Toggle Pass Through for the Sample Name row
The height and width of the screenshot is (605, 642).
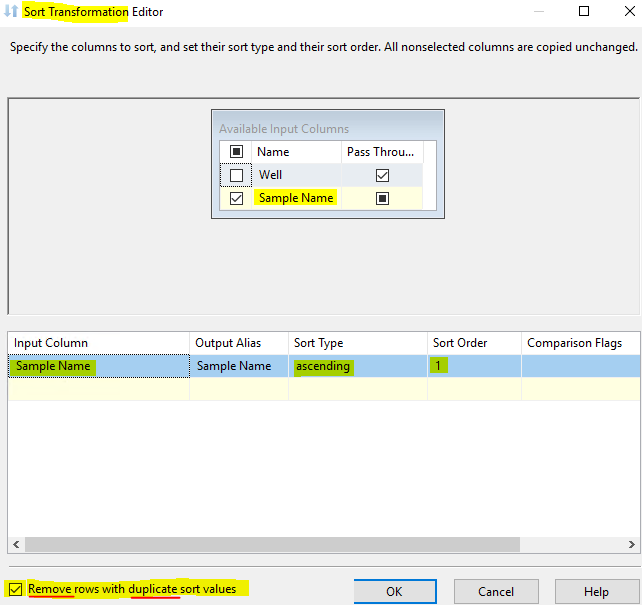[x=382, y=199]
